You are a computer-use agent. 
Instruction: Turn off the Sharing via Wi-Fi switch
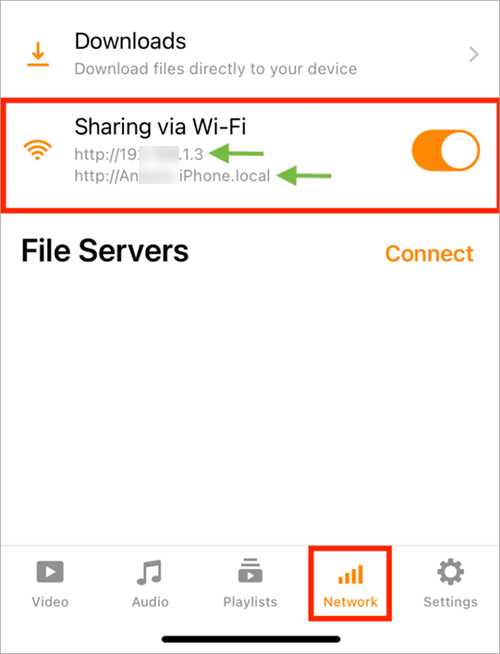click(446, 150)
